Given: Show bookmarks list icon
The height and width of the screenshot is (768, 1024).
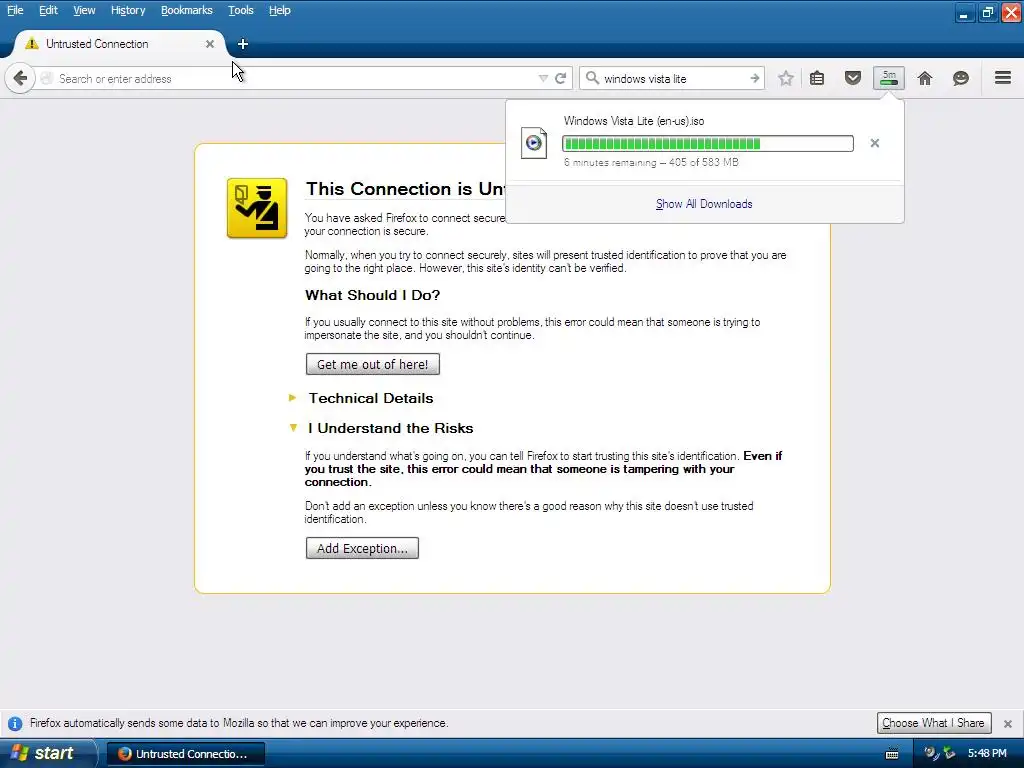Looking at the screenshot, I should [x=817, y=78].
